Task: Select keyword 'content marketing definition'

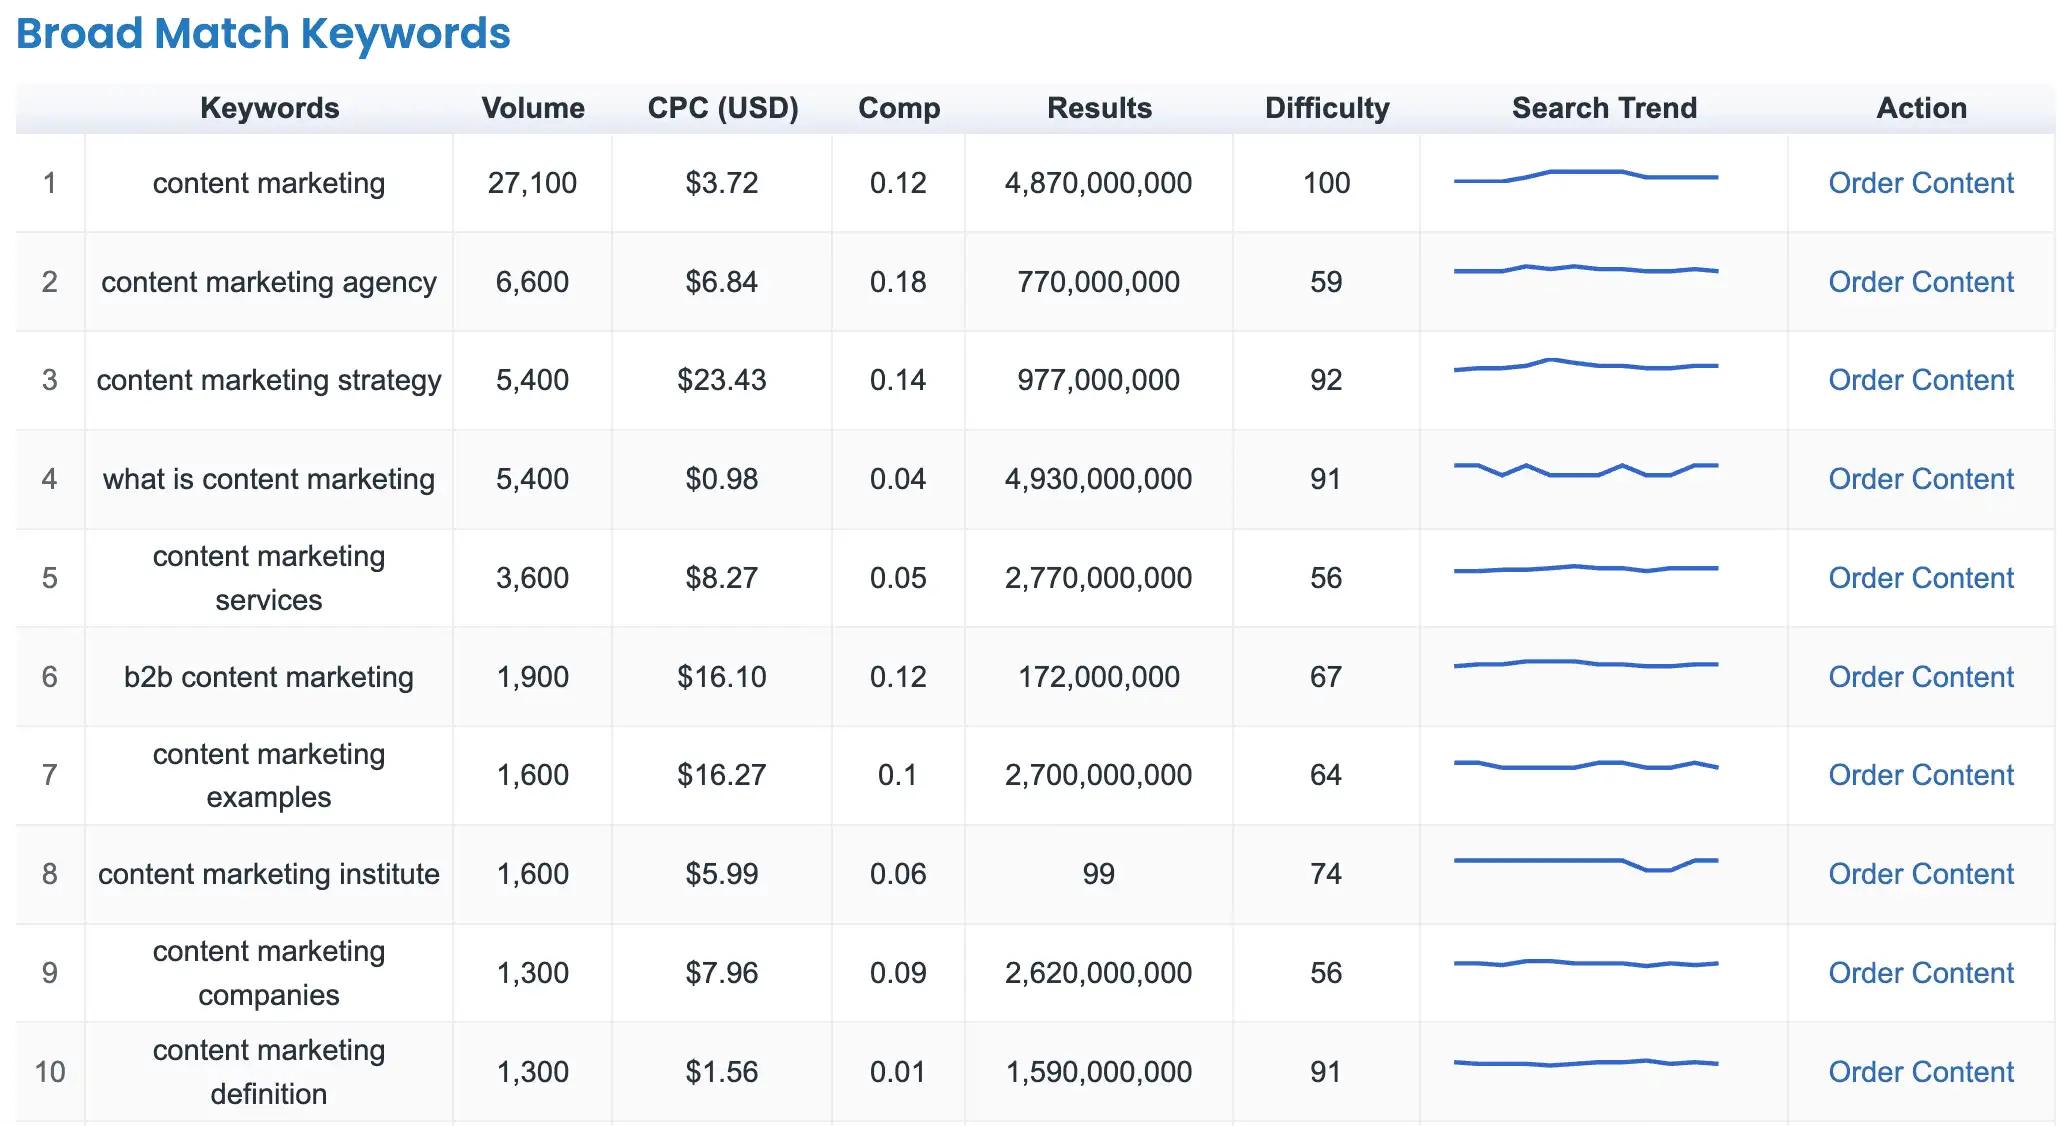Action: pos(269,1072)
